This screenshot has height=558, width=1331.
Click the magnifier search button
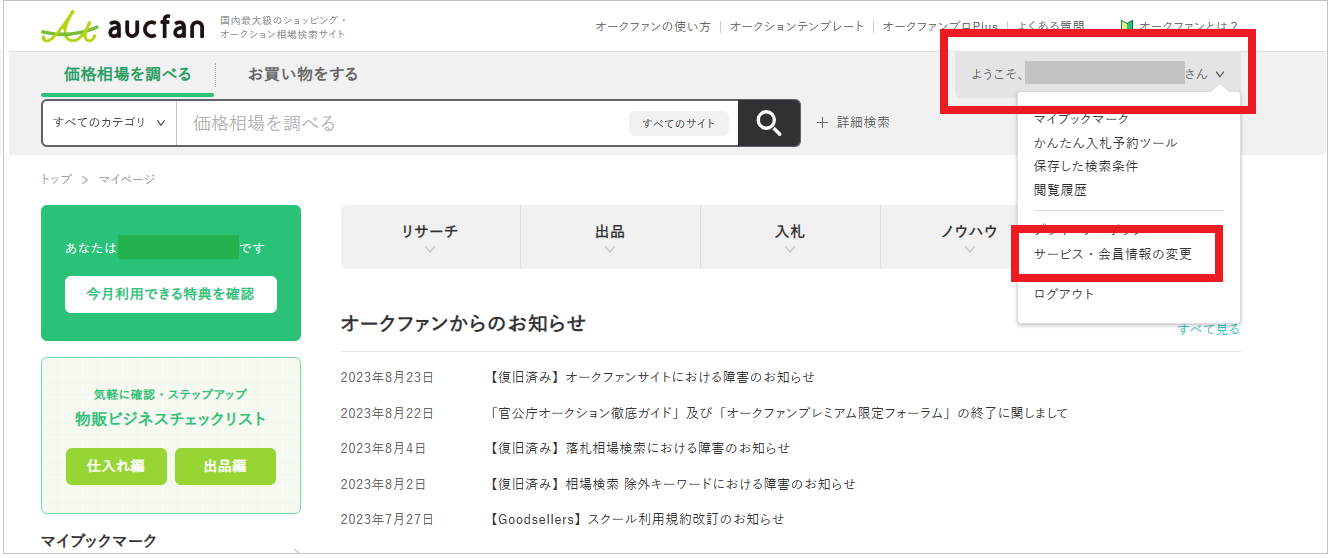(x=768, y=123)
